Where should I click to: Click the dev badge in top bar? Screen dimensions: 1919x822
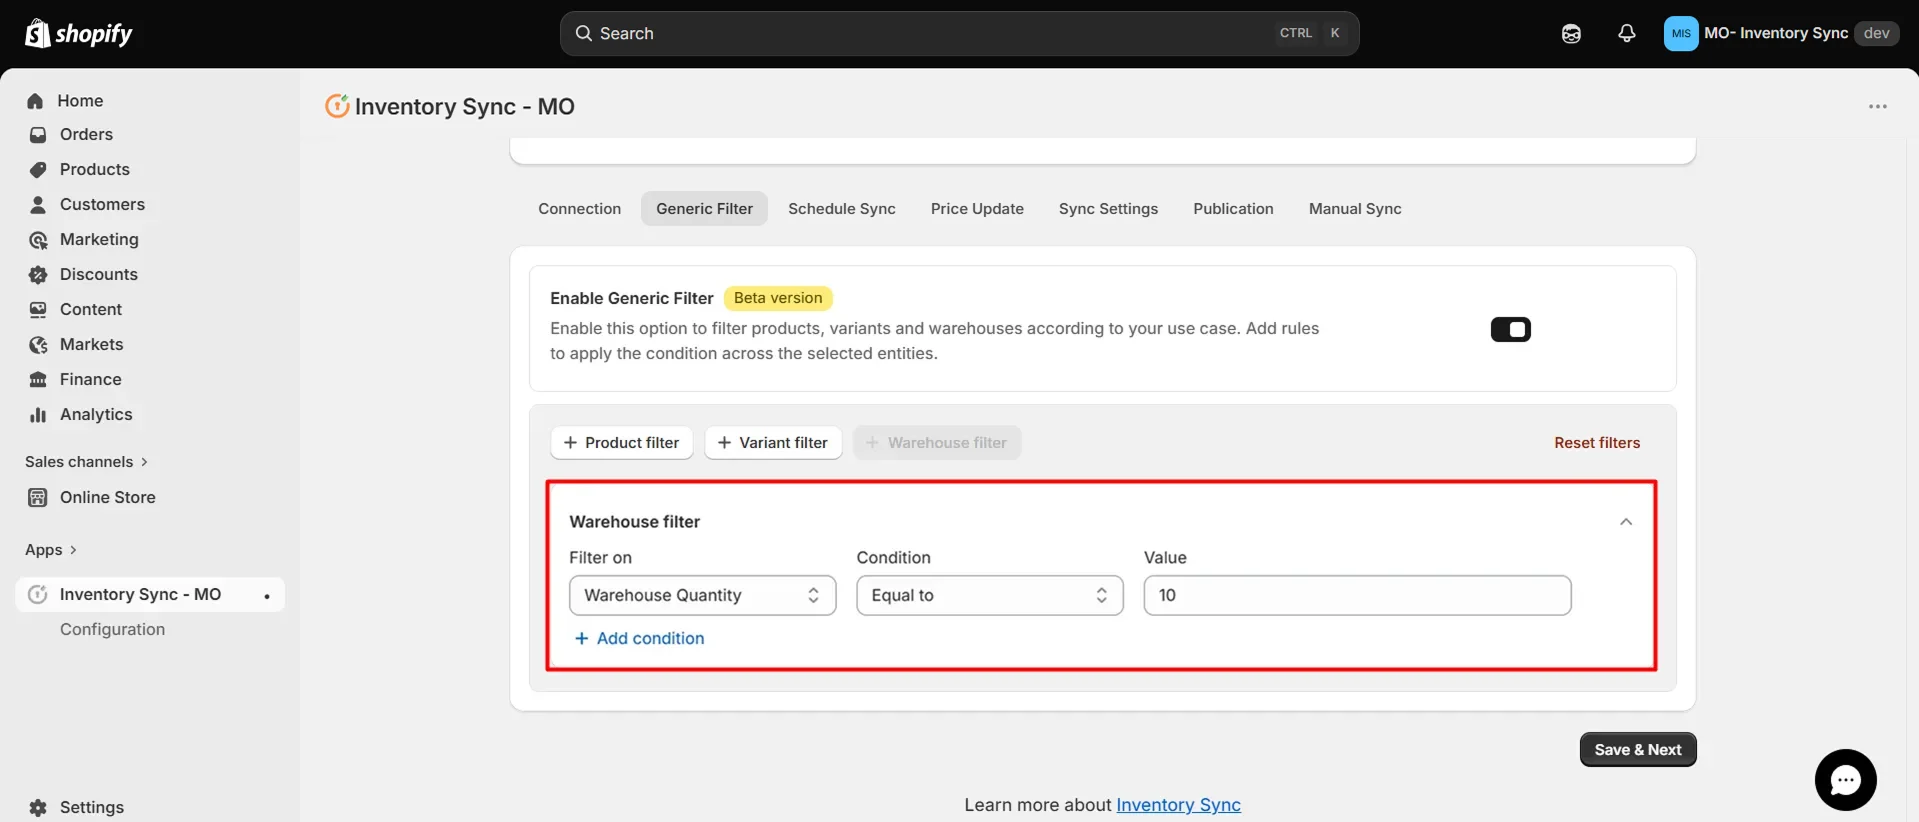click(1876, 33)
